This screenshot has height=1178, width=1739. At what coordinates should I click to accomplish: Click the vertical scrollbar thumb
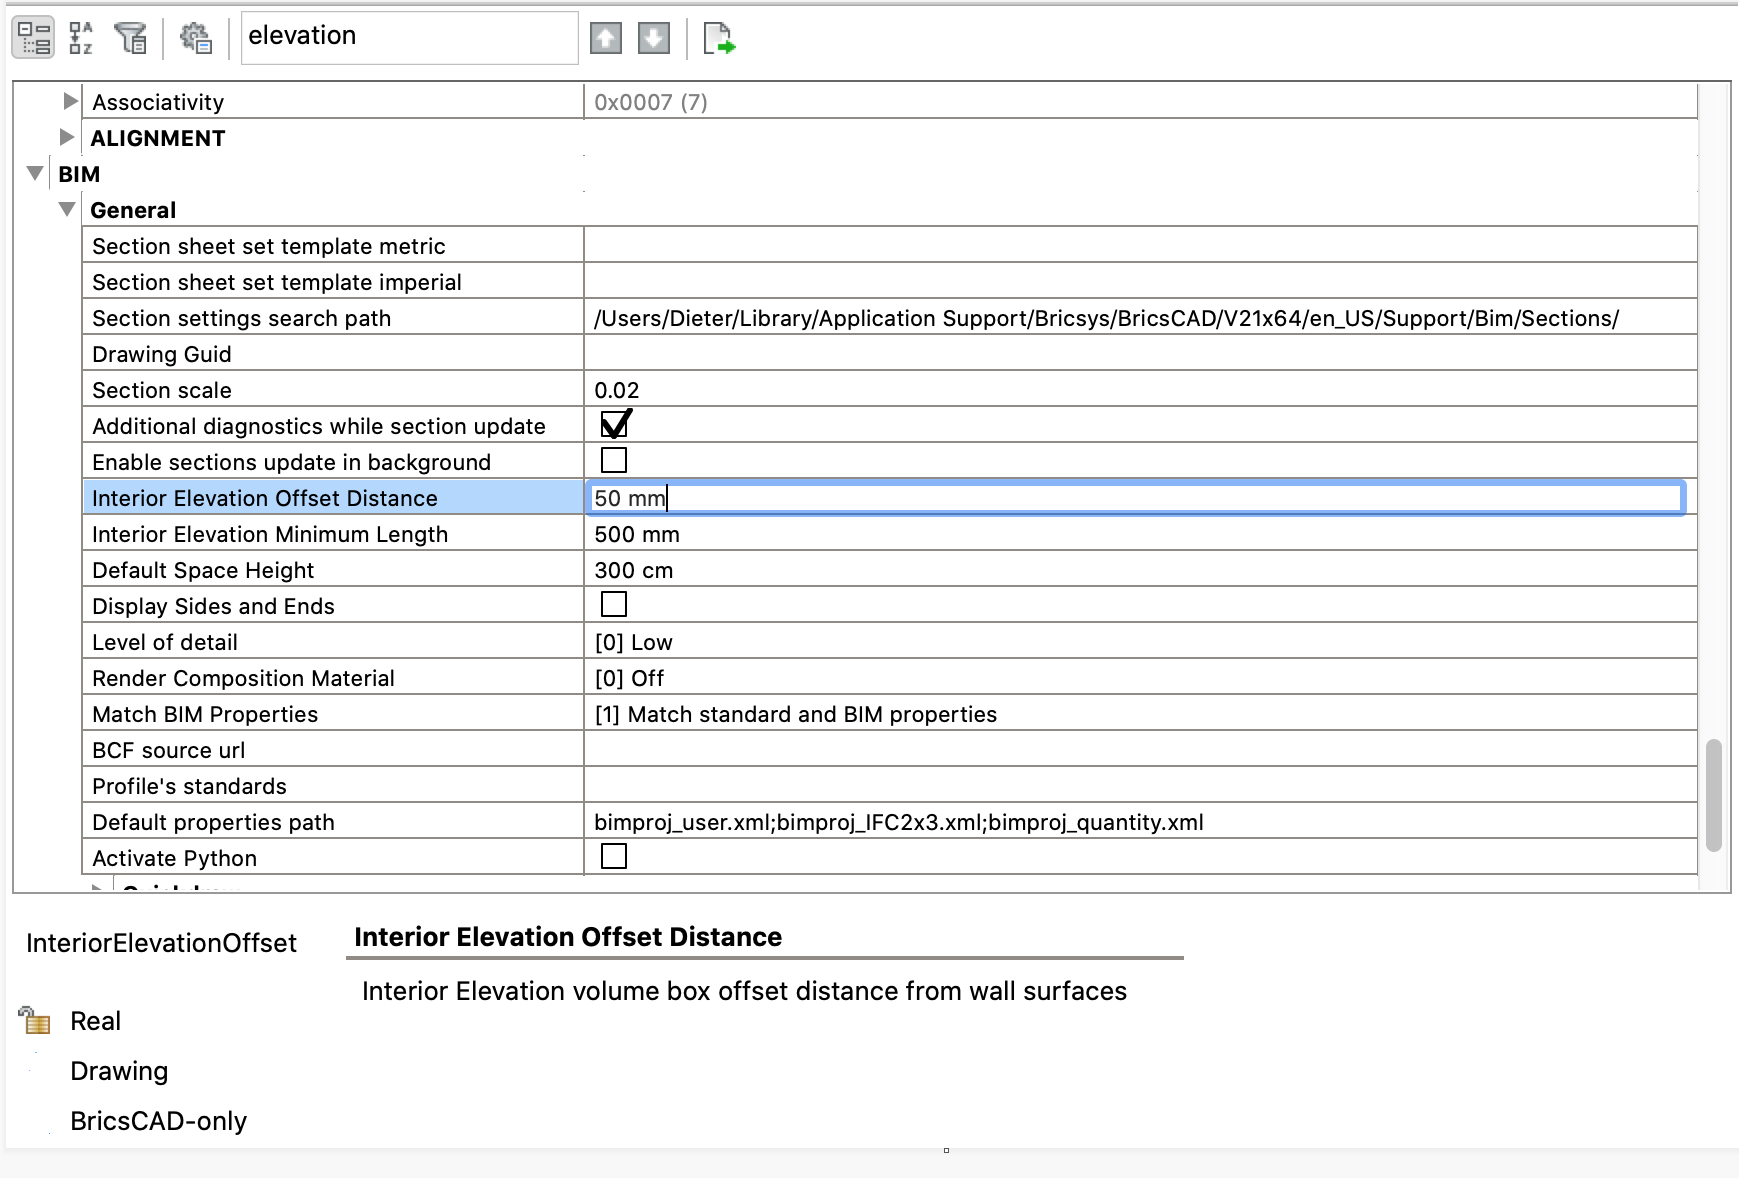(x=1713, y=795)
